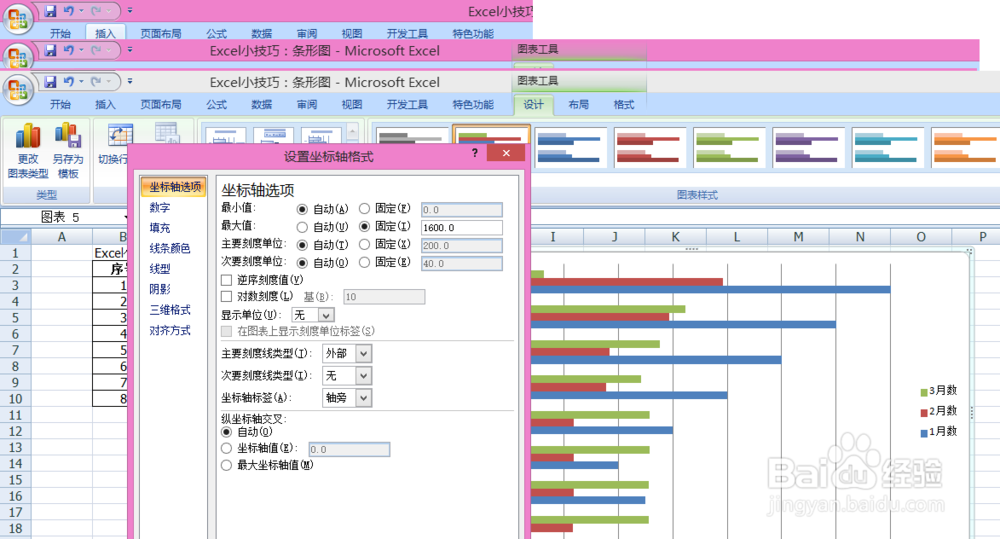The image size is (1000, 539).
Task: Click 切换行/列 icon in ribbon
Action: 119,135
